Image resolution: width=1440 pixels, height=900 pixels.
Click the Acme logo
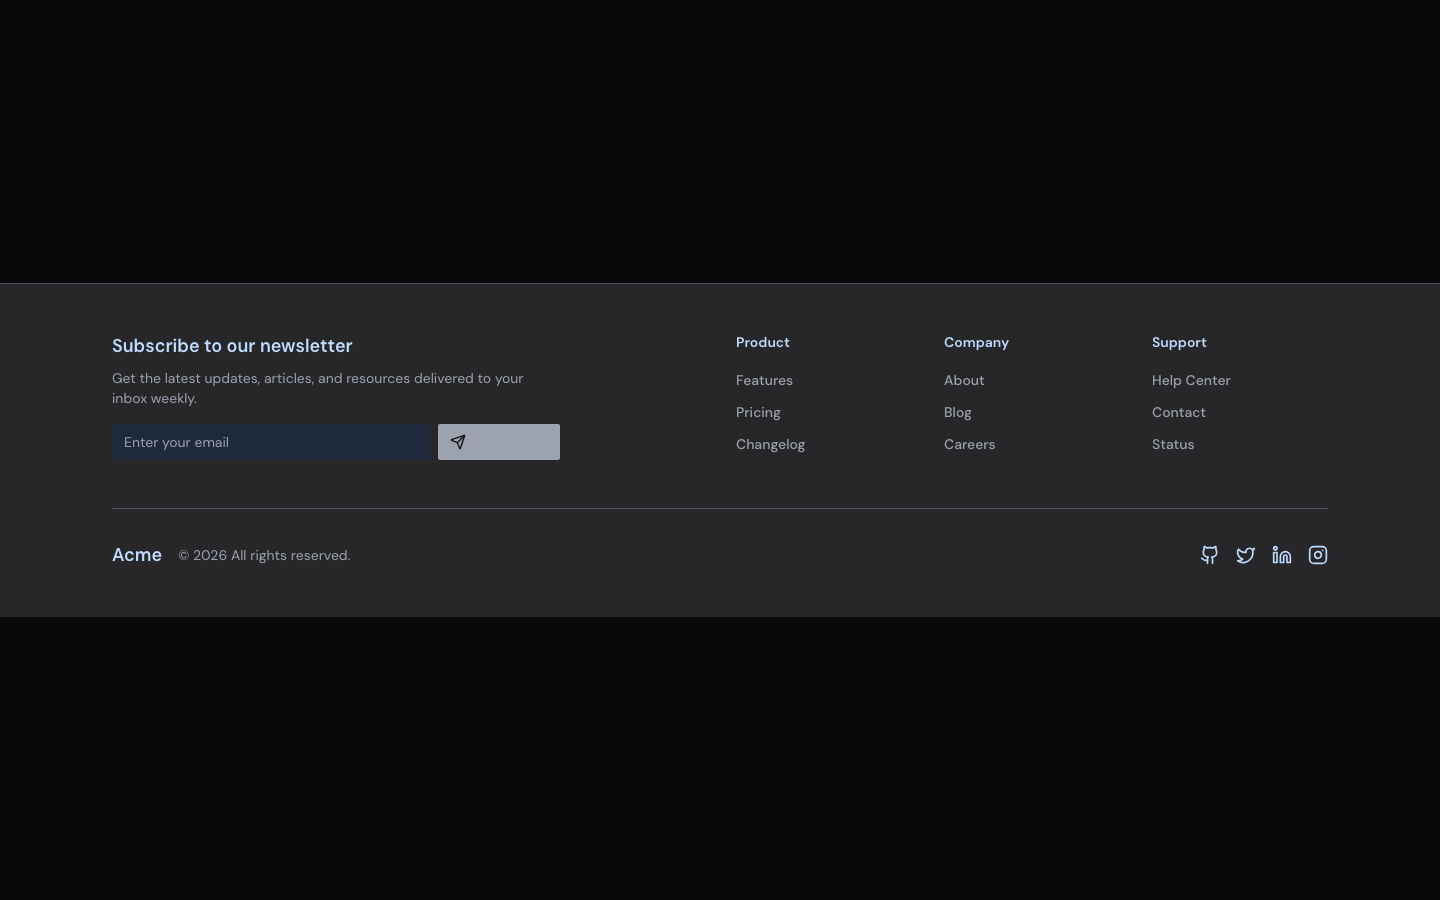click(x=137, y=555)
